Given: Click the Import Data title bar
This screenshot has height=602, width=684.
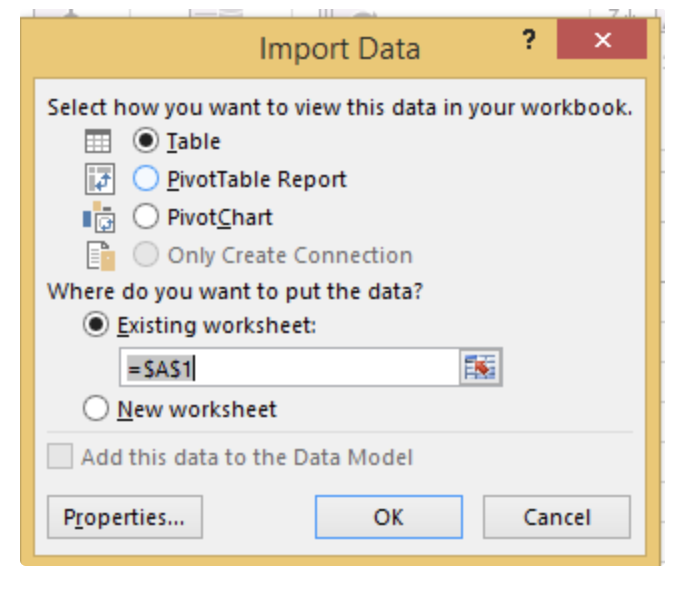Looking at the screenshot, I should coord(338,47).
